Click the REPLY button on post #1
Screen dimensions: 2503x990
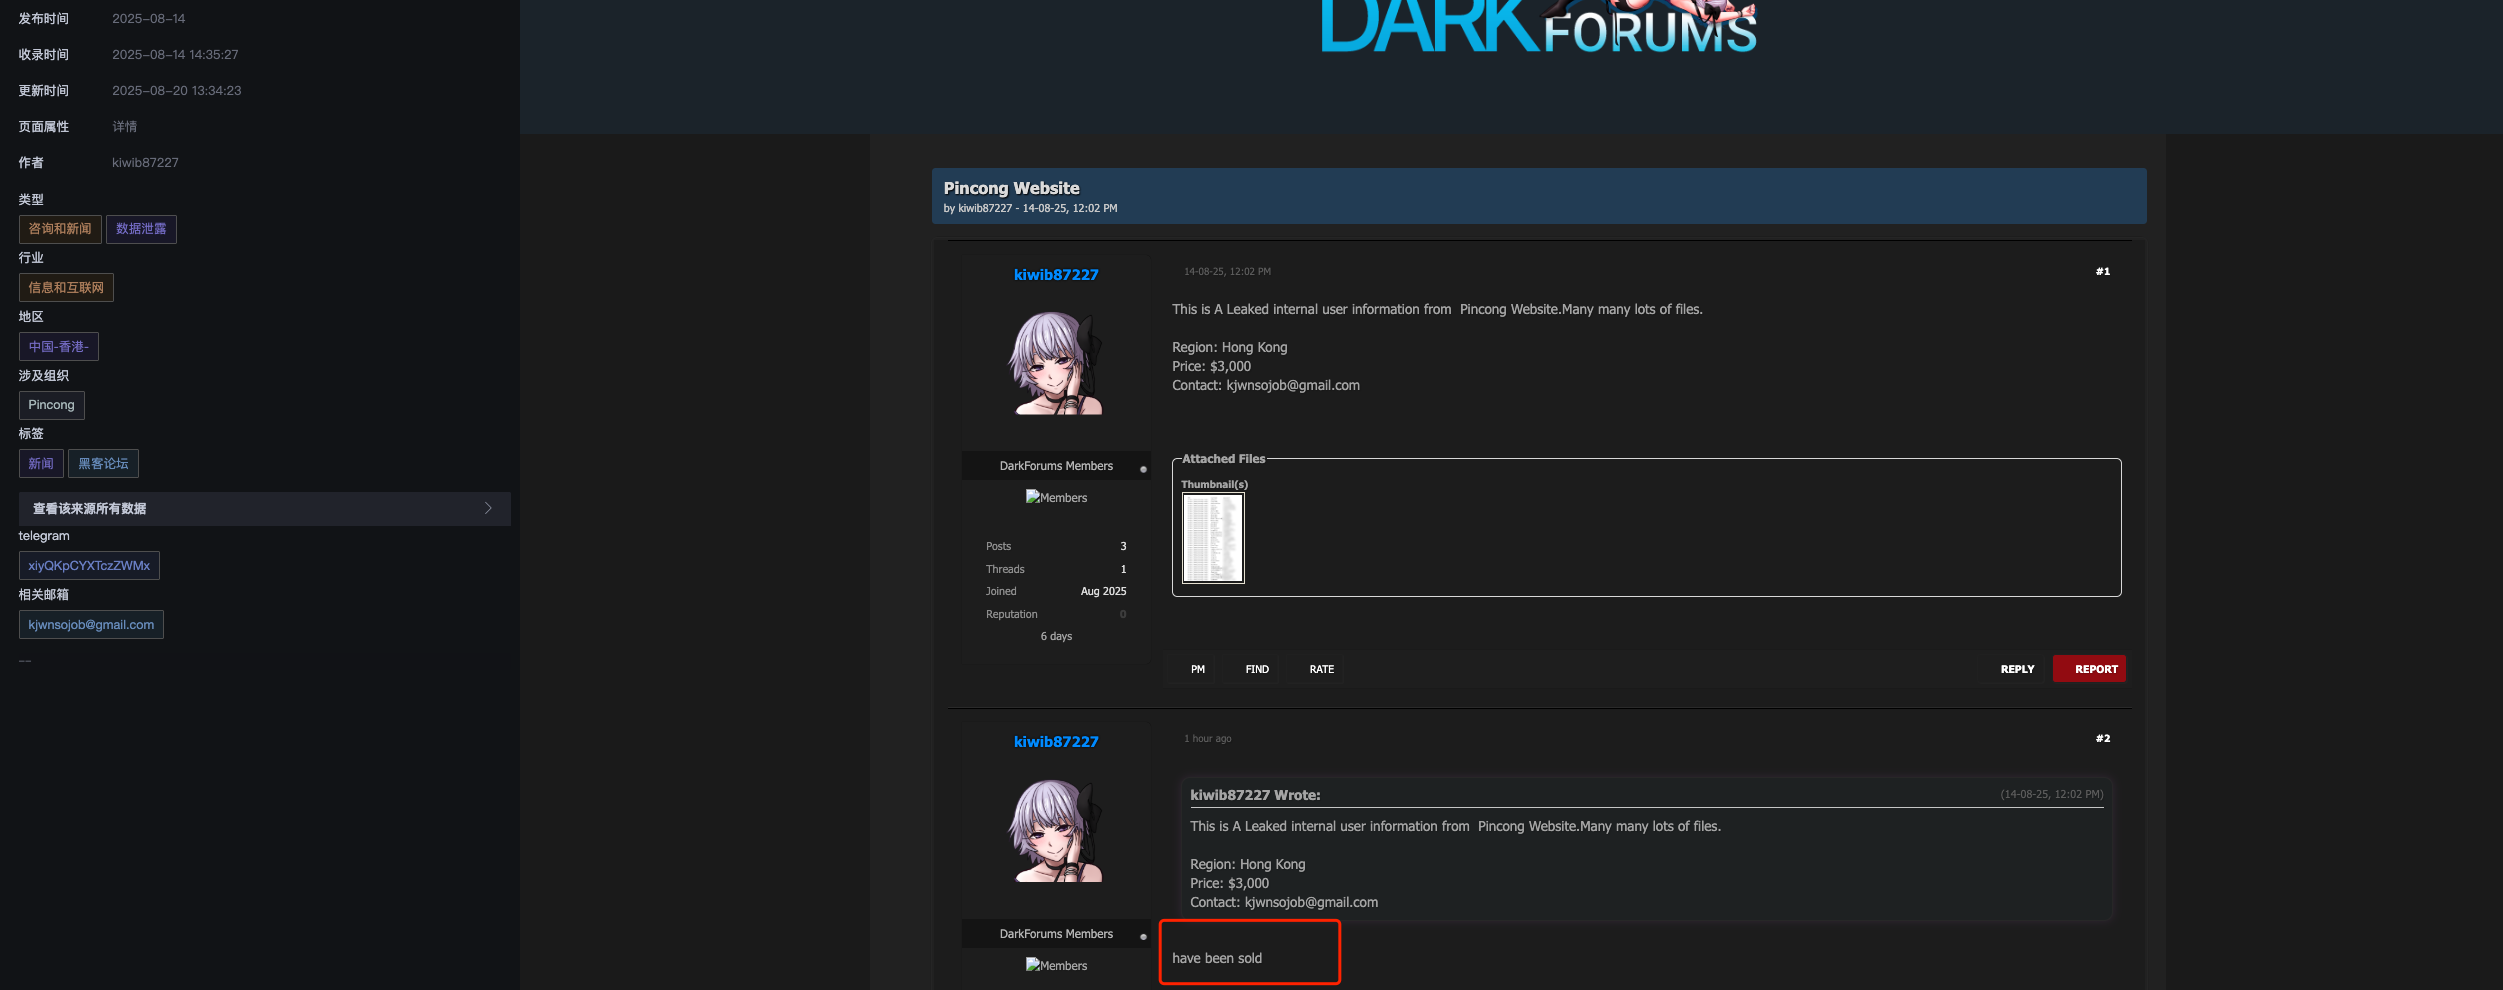(x=2017, y=669)
